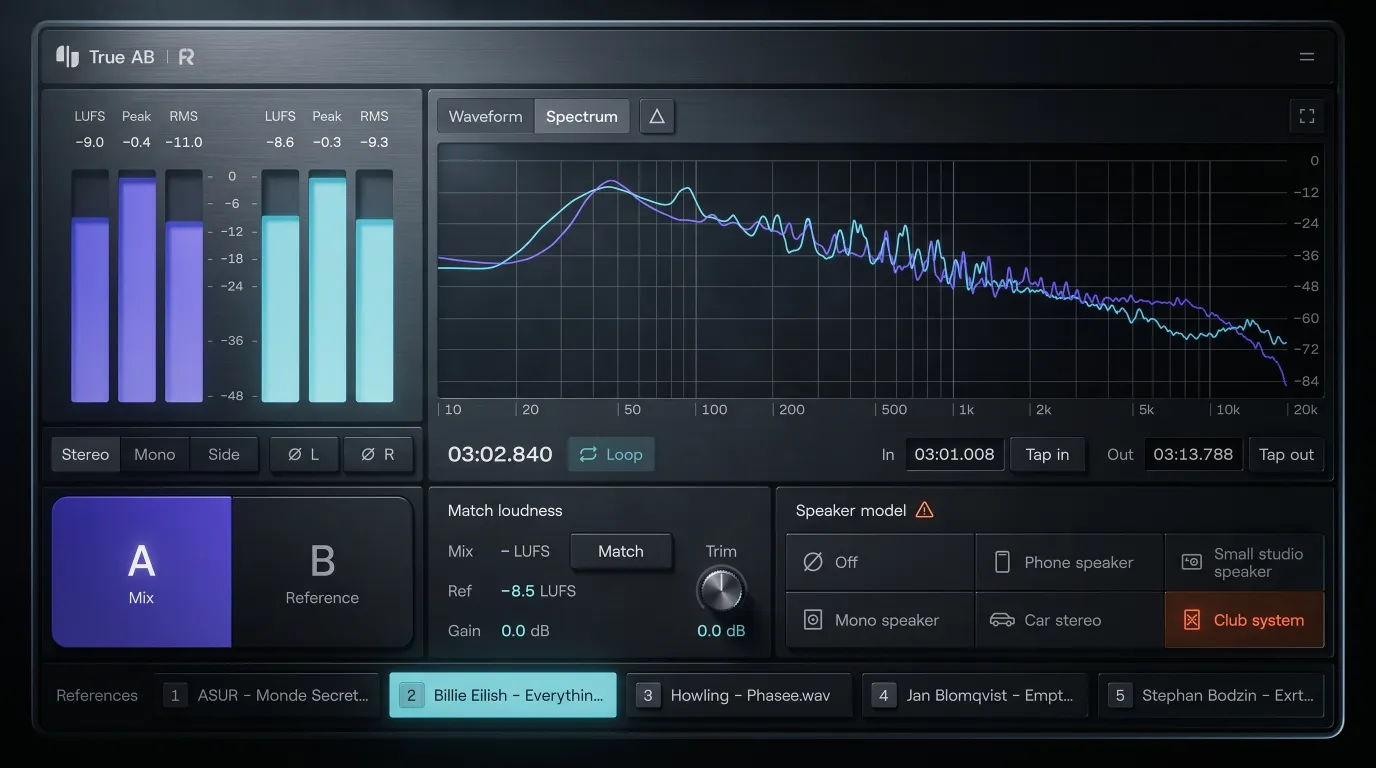The image size is (1376, 768).
Task: Switch to A Mix source
Action: [142, 572]
